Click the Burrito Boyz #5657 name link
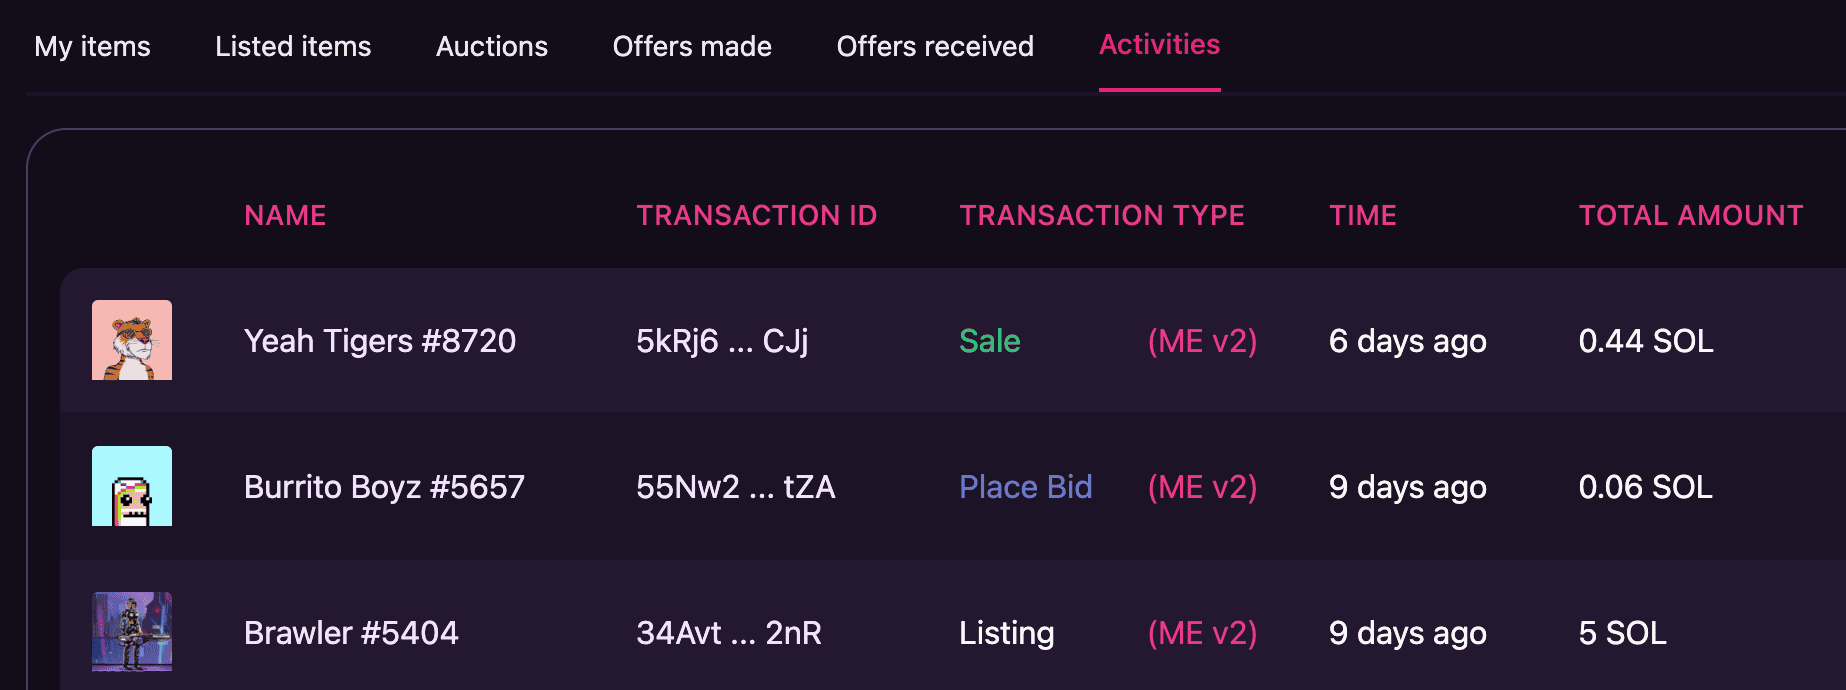1846x690 pixels. point(385,486)
